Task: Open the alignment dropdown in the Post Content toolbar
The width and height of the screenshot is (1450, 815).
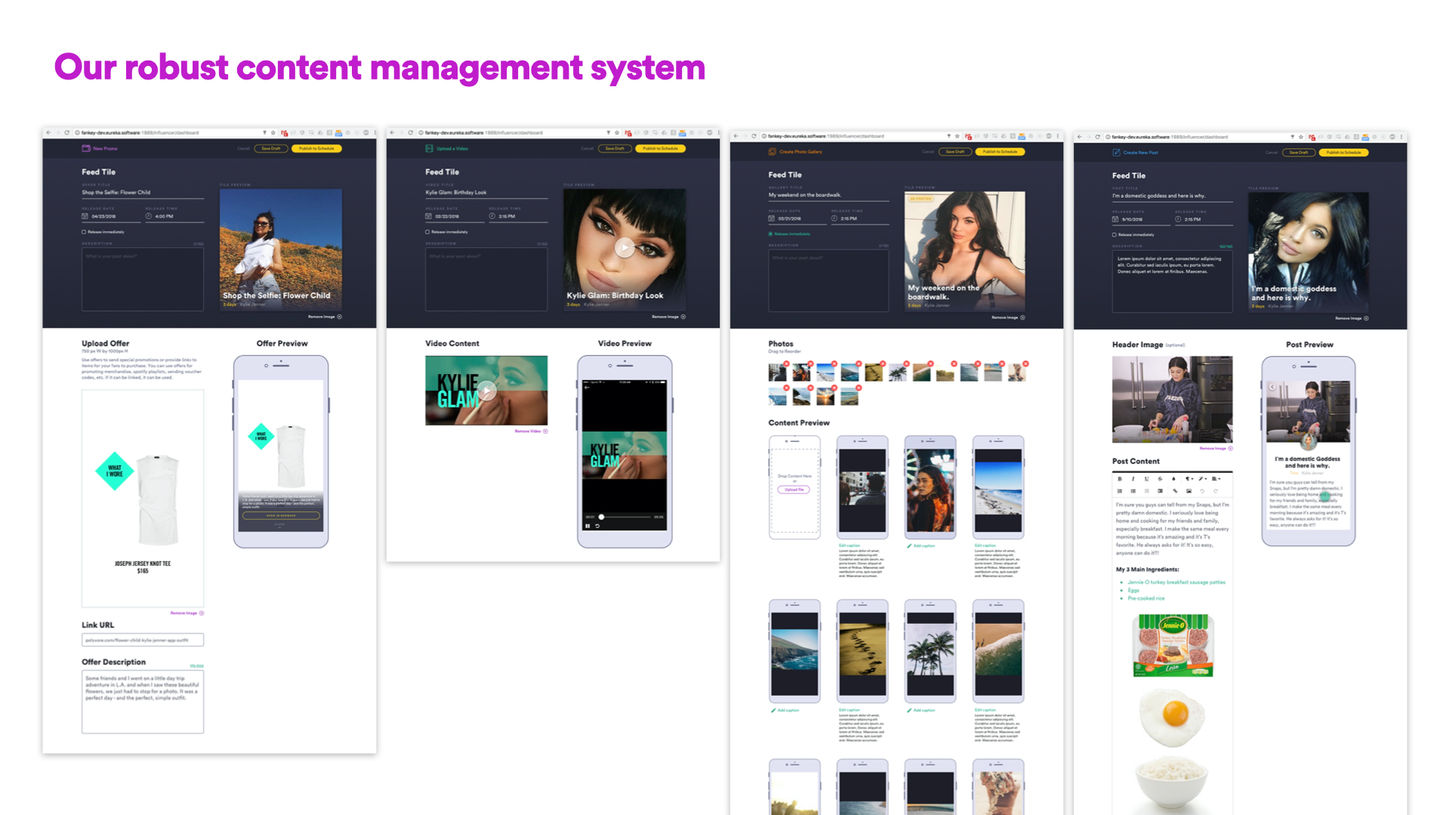Action: point(1217,479)
